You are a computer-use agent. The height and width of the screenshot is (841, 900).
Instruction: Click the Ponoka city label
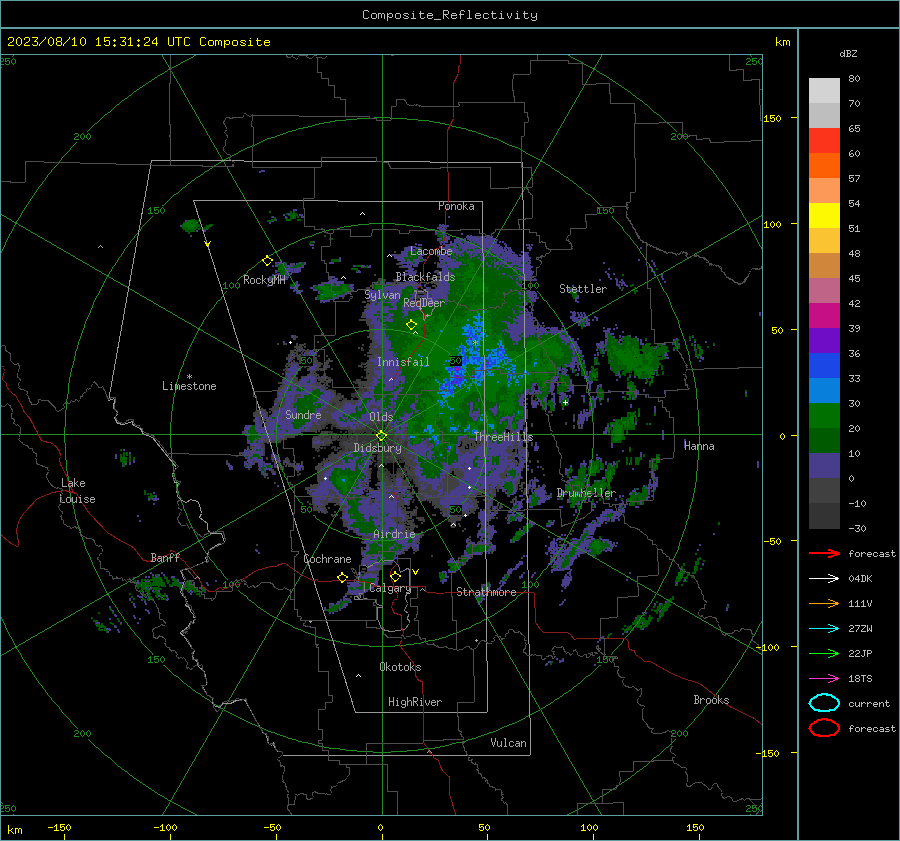pyautogui.click(x=456, y=206)
